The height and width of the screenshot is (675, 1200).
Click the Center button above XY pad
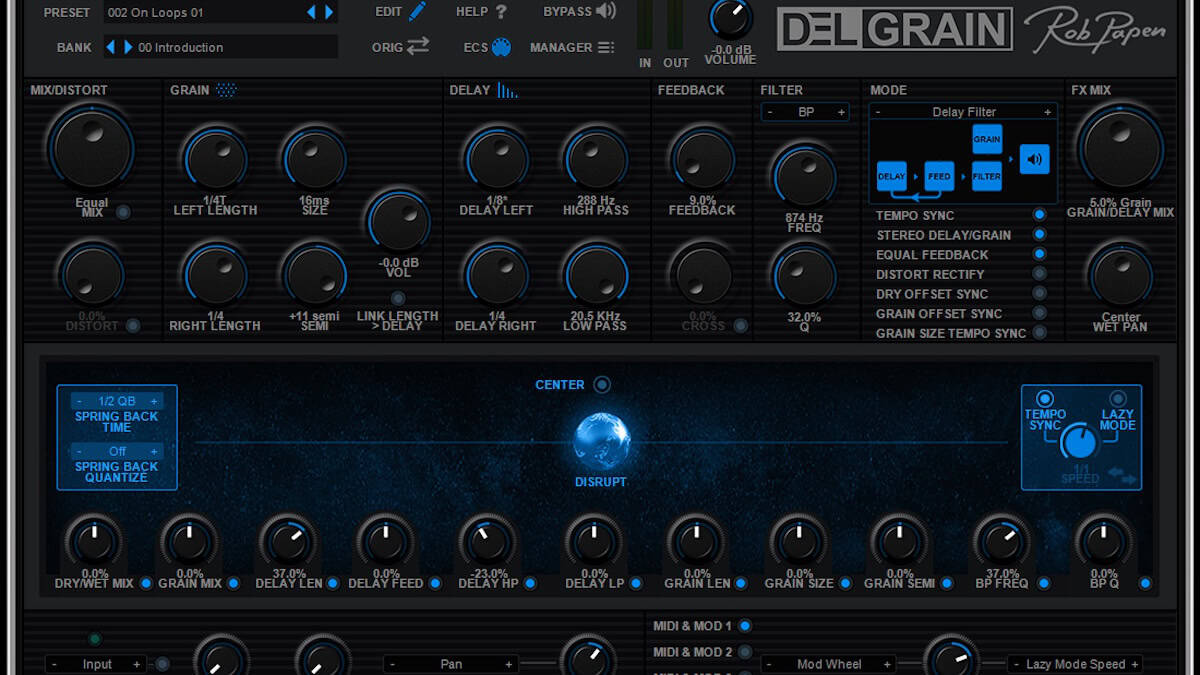point(601,385)
